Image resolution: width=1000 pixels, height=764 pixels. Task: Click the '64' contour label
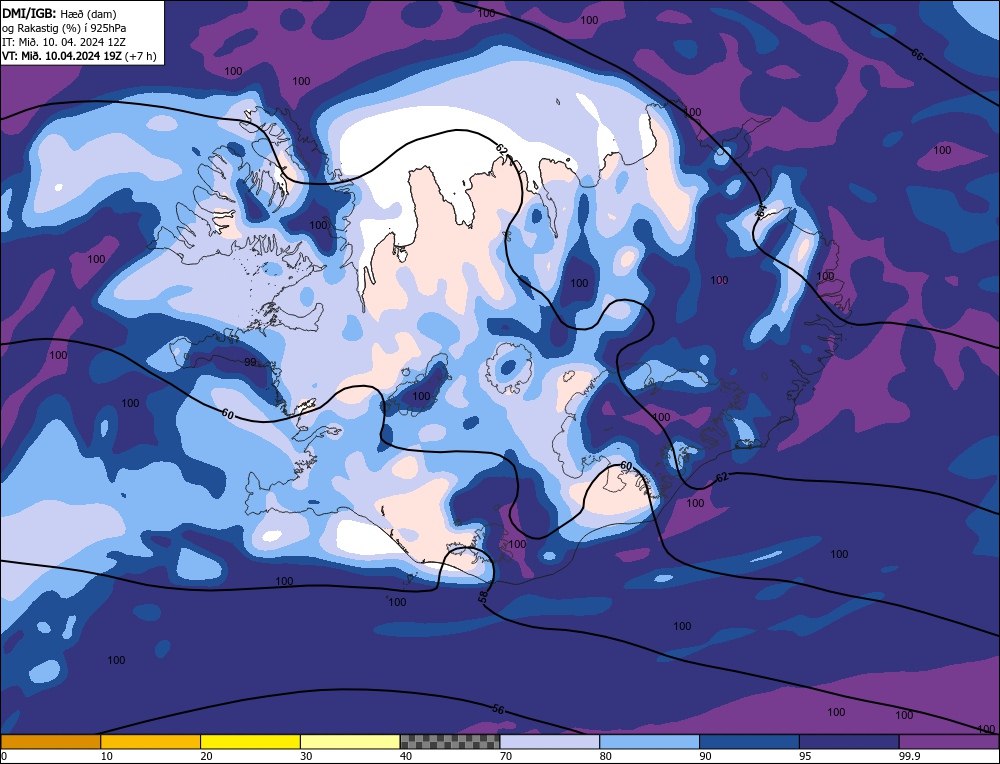point(761,210)
